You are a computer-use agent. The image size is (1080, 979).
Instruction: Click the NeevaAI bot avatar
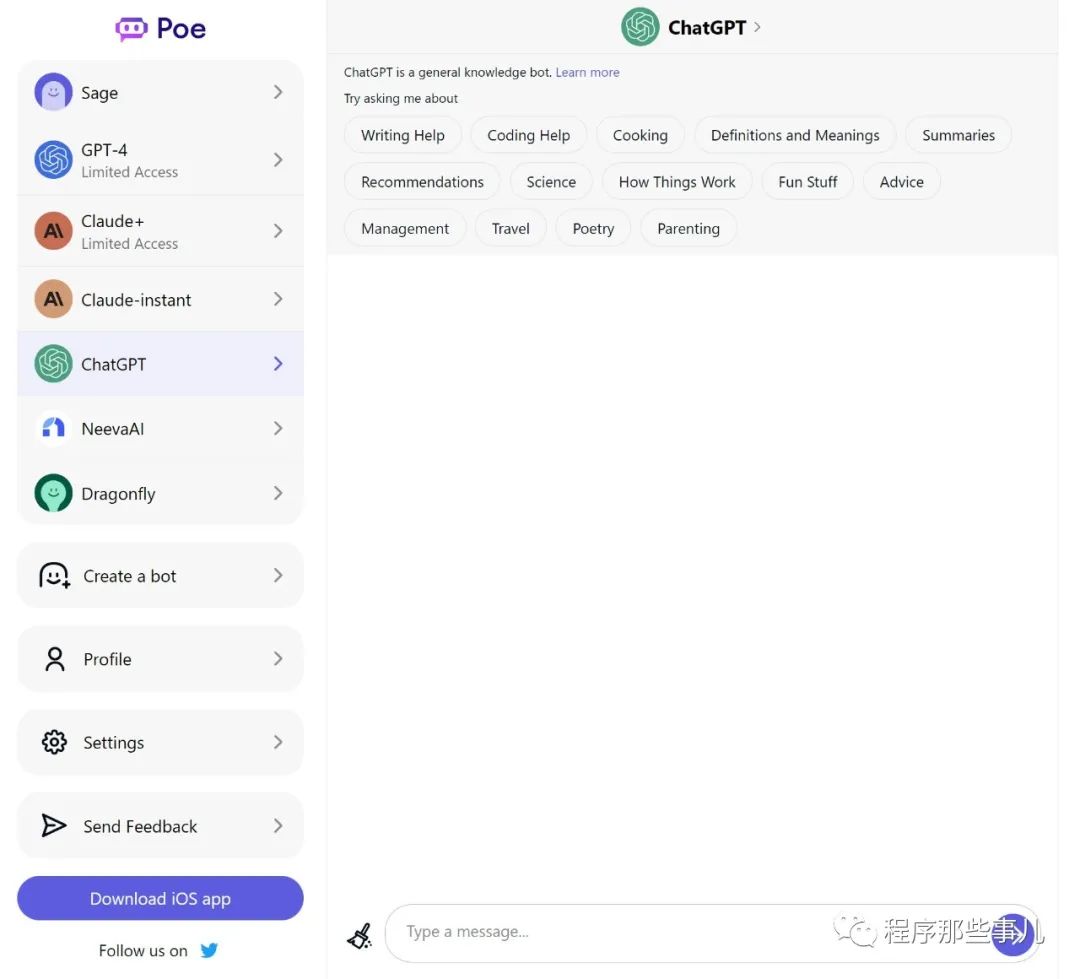(54, 429)
